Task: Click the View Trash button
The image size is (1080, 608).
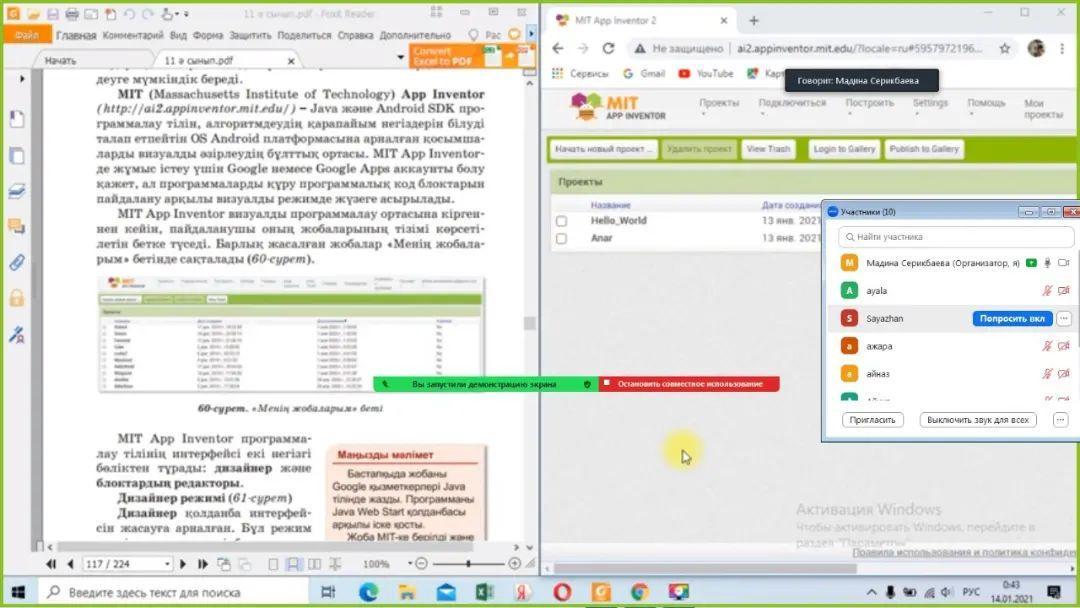Action: tap(768, 149)
